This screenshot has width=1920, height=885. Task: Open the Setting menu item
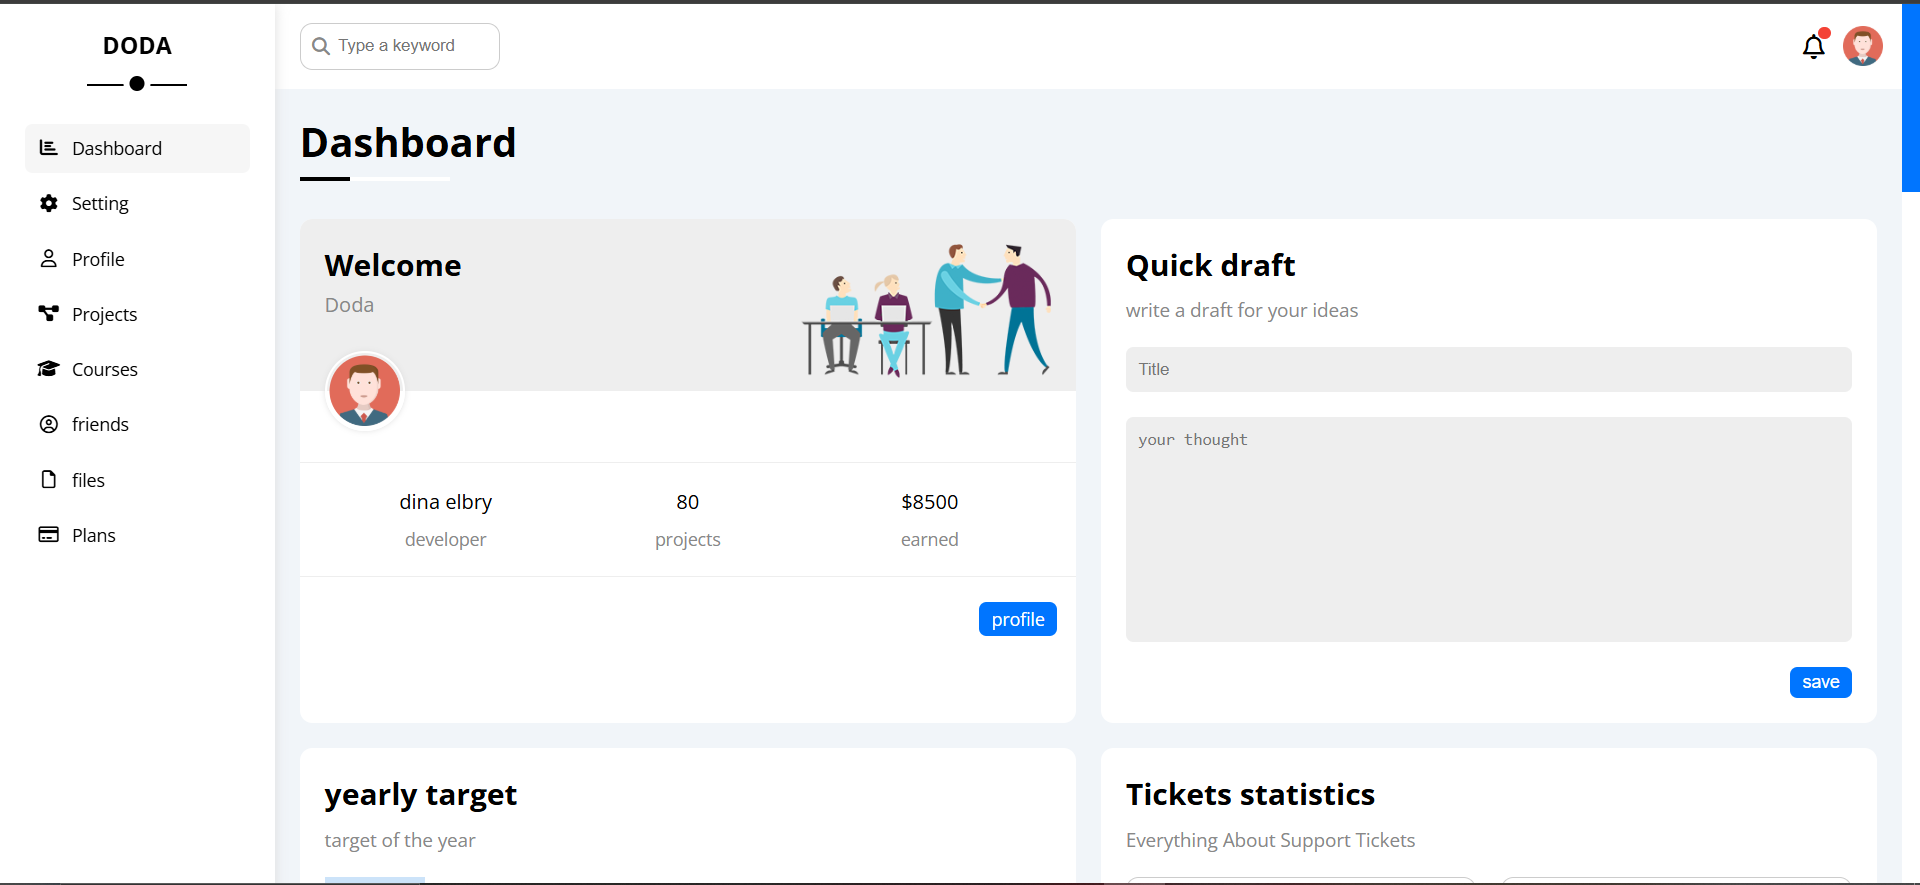click(x=100, y=204)
